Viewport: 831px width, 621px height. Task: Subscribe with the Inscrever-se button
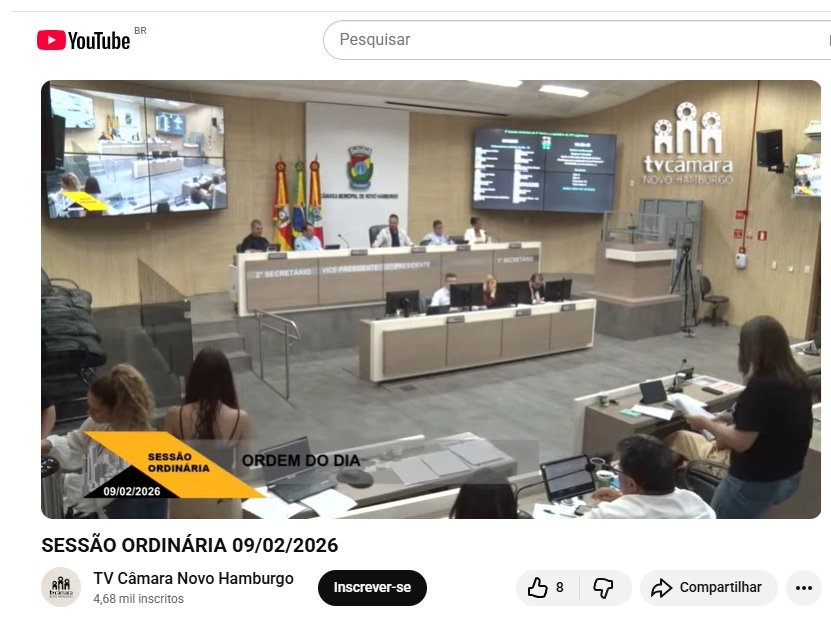click(x=372, y=588)
